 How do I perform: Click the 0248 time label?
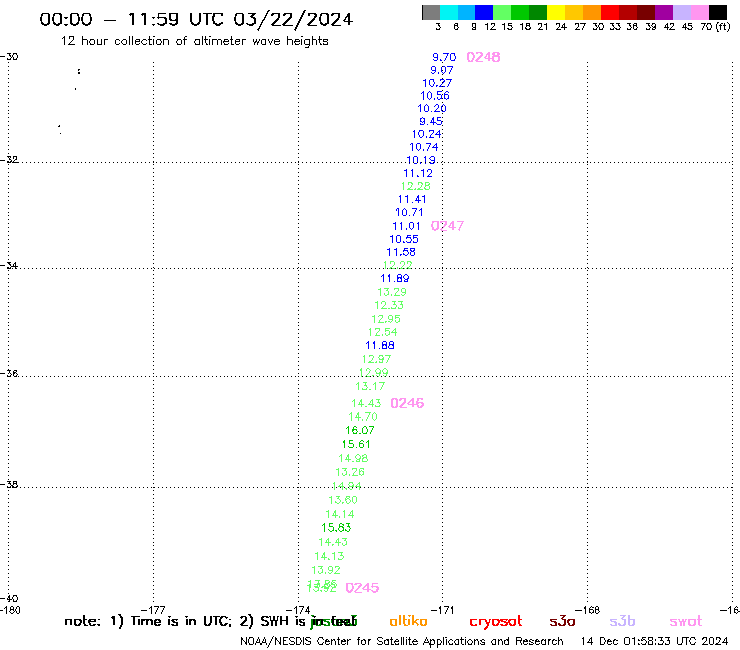pyautogui.click(x=483, y=57)
